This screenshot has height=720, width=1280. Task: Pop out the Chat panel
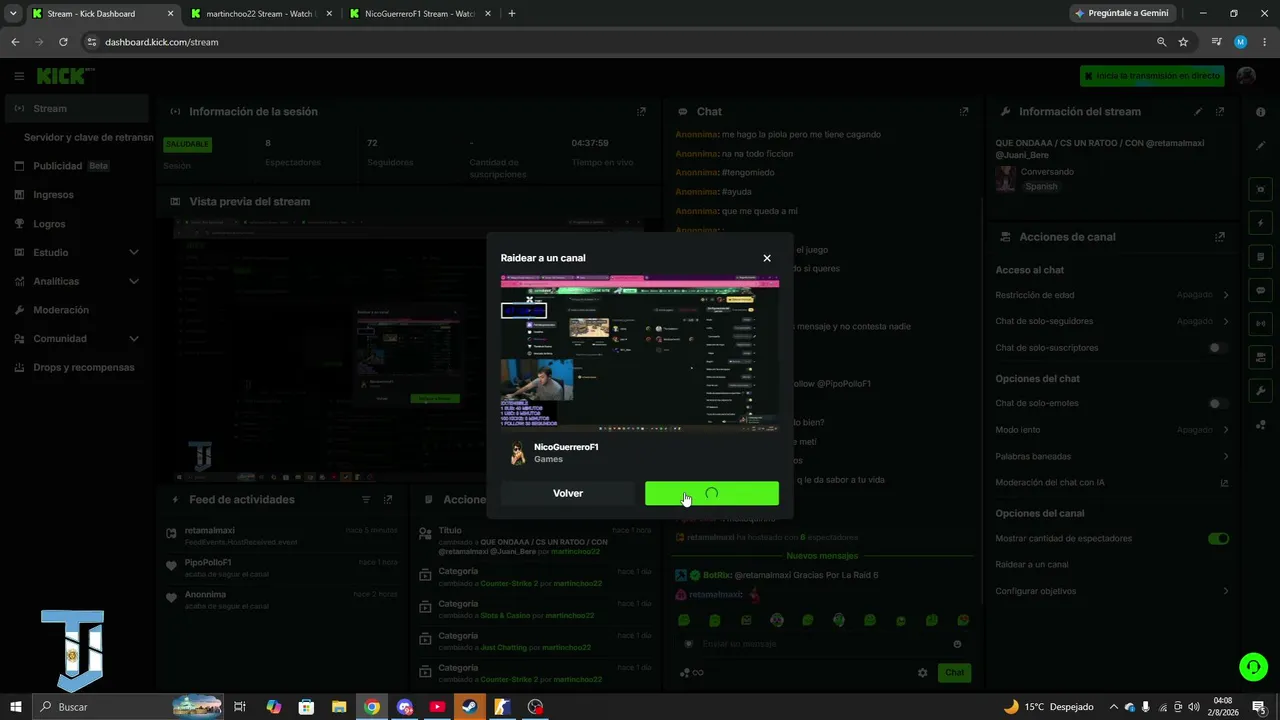pos(964,111)
